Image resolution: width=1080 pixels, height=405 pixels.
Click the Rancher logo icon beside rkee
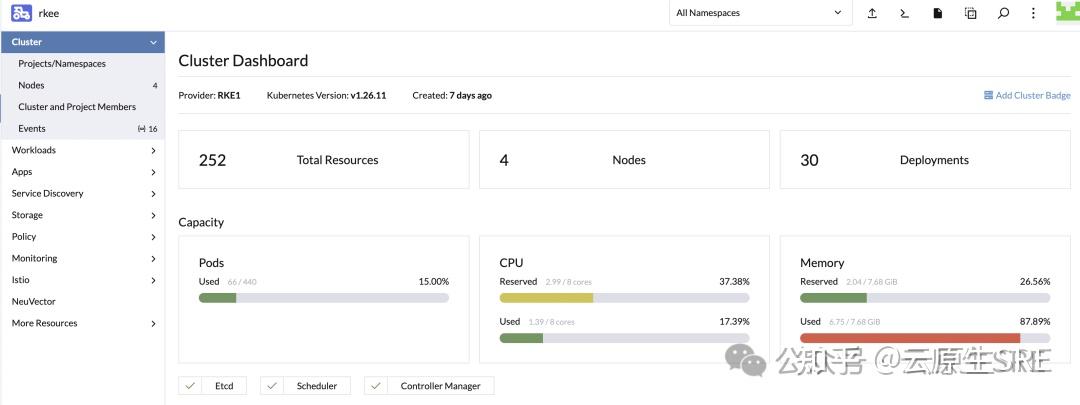click(x=22, y=14)
